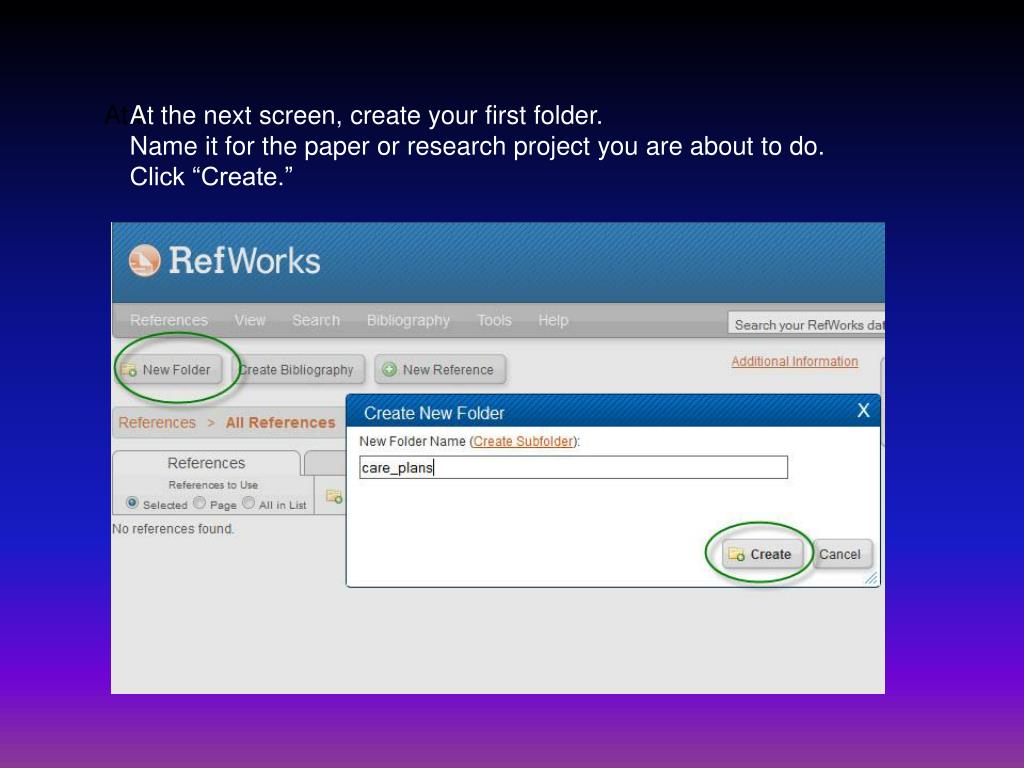Click the dialog resize grip icon
This screenshot has width=1024, height=768.
click(x=872, y=579)
